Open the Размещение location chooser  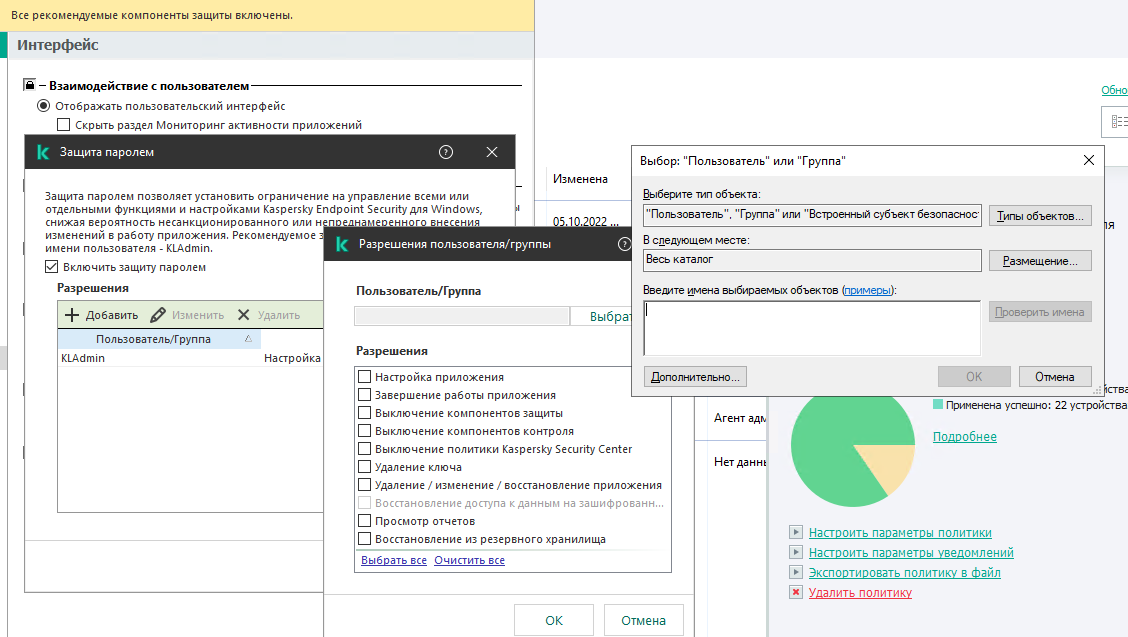[x=1040, y=261]
